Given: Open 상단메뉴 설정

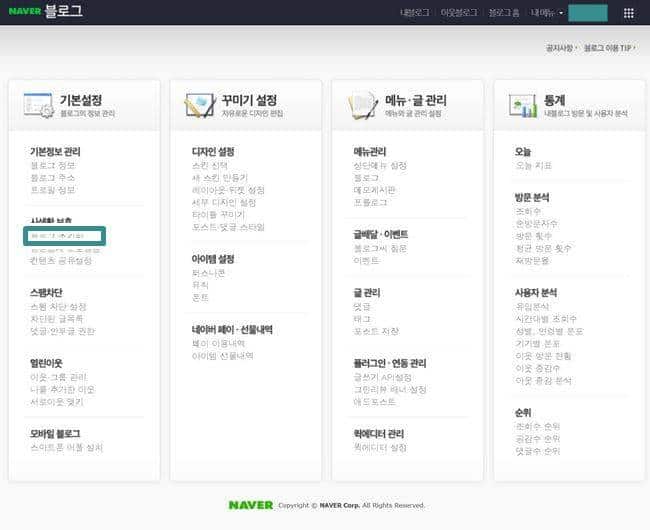Looking at the screenshot, I should [x=380, y=165].
